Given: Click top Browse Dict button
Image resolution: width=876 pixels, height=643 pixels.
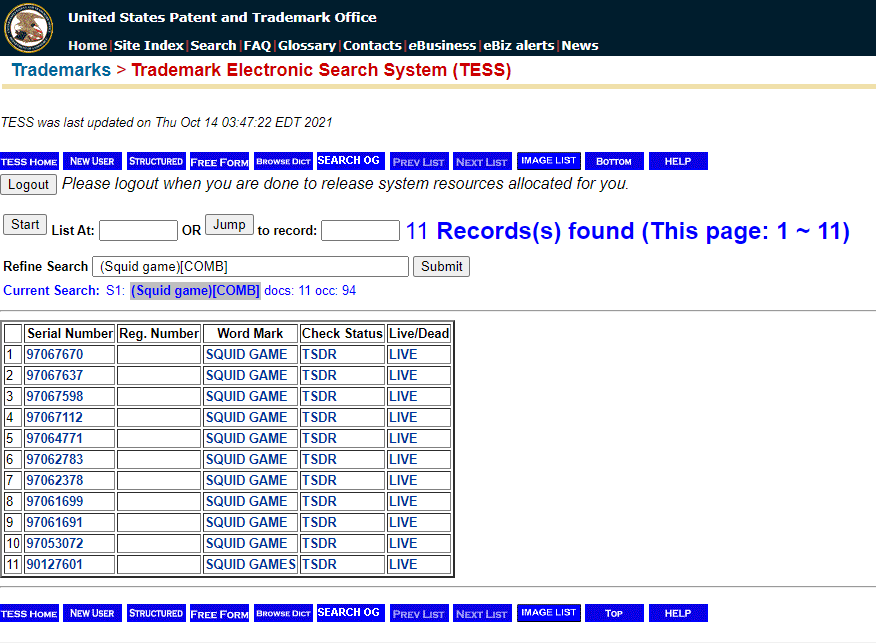Looking at the screenshot, I should click(283, 161).
